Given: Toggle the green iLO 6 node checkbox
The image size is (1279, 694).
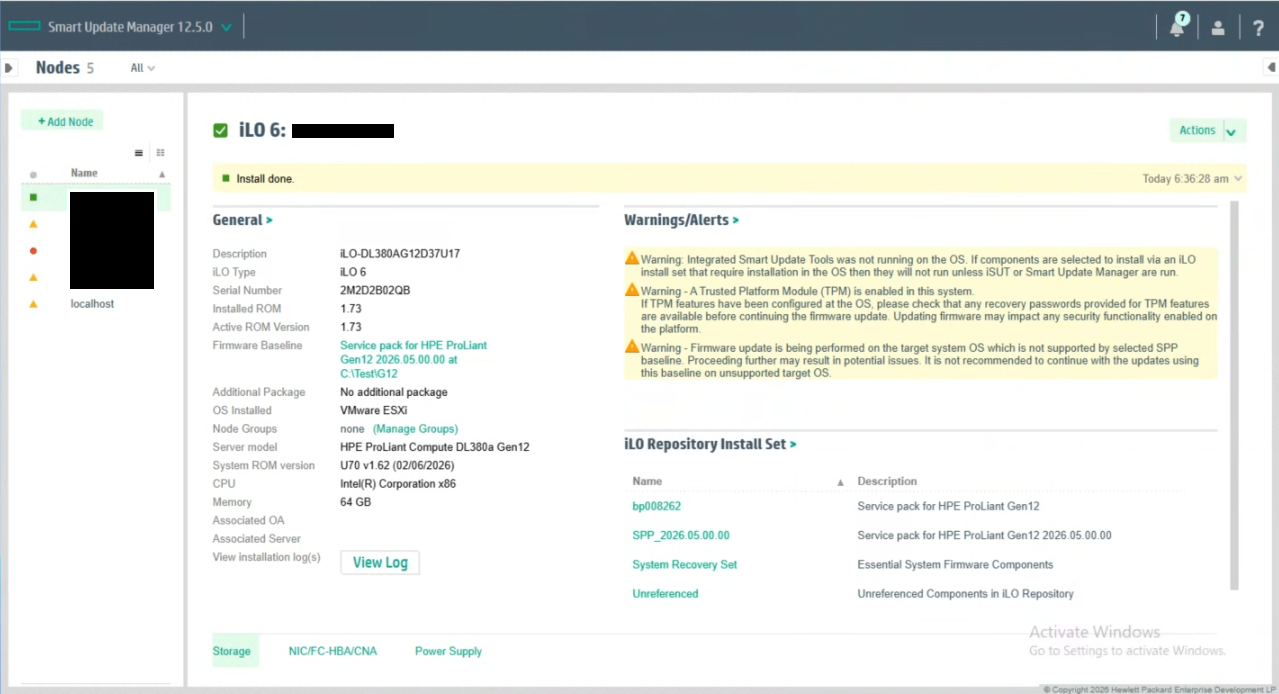Looking at the screenshot, I should click(220, 130).
